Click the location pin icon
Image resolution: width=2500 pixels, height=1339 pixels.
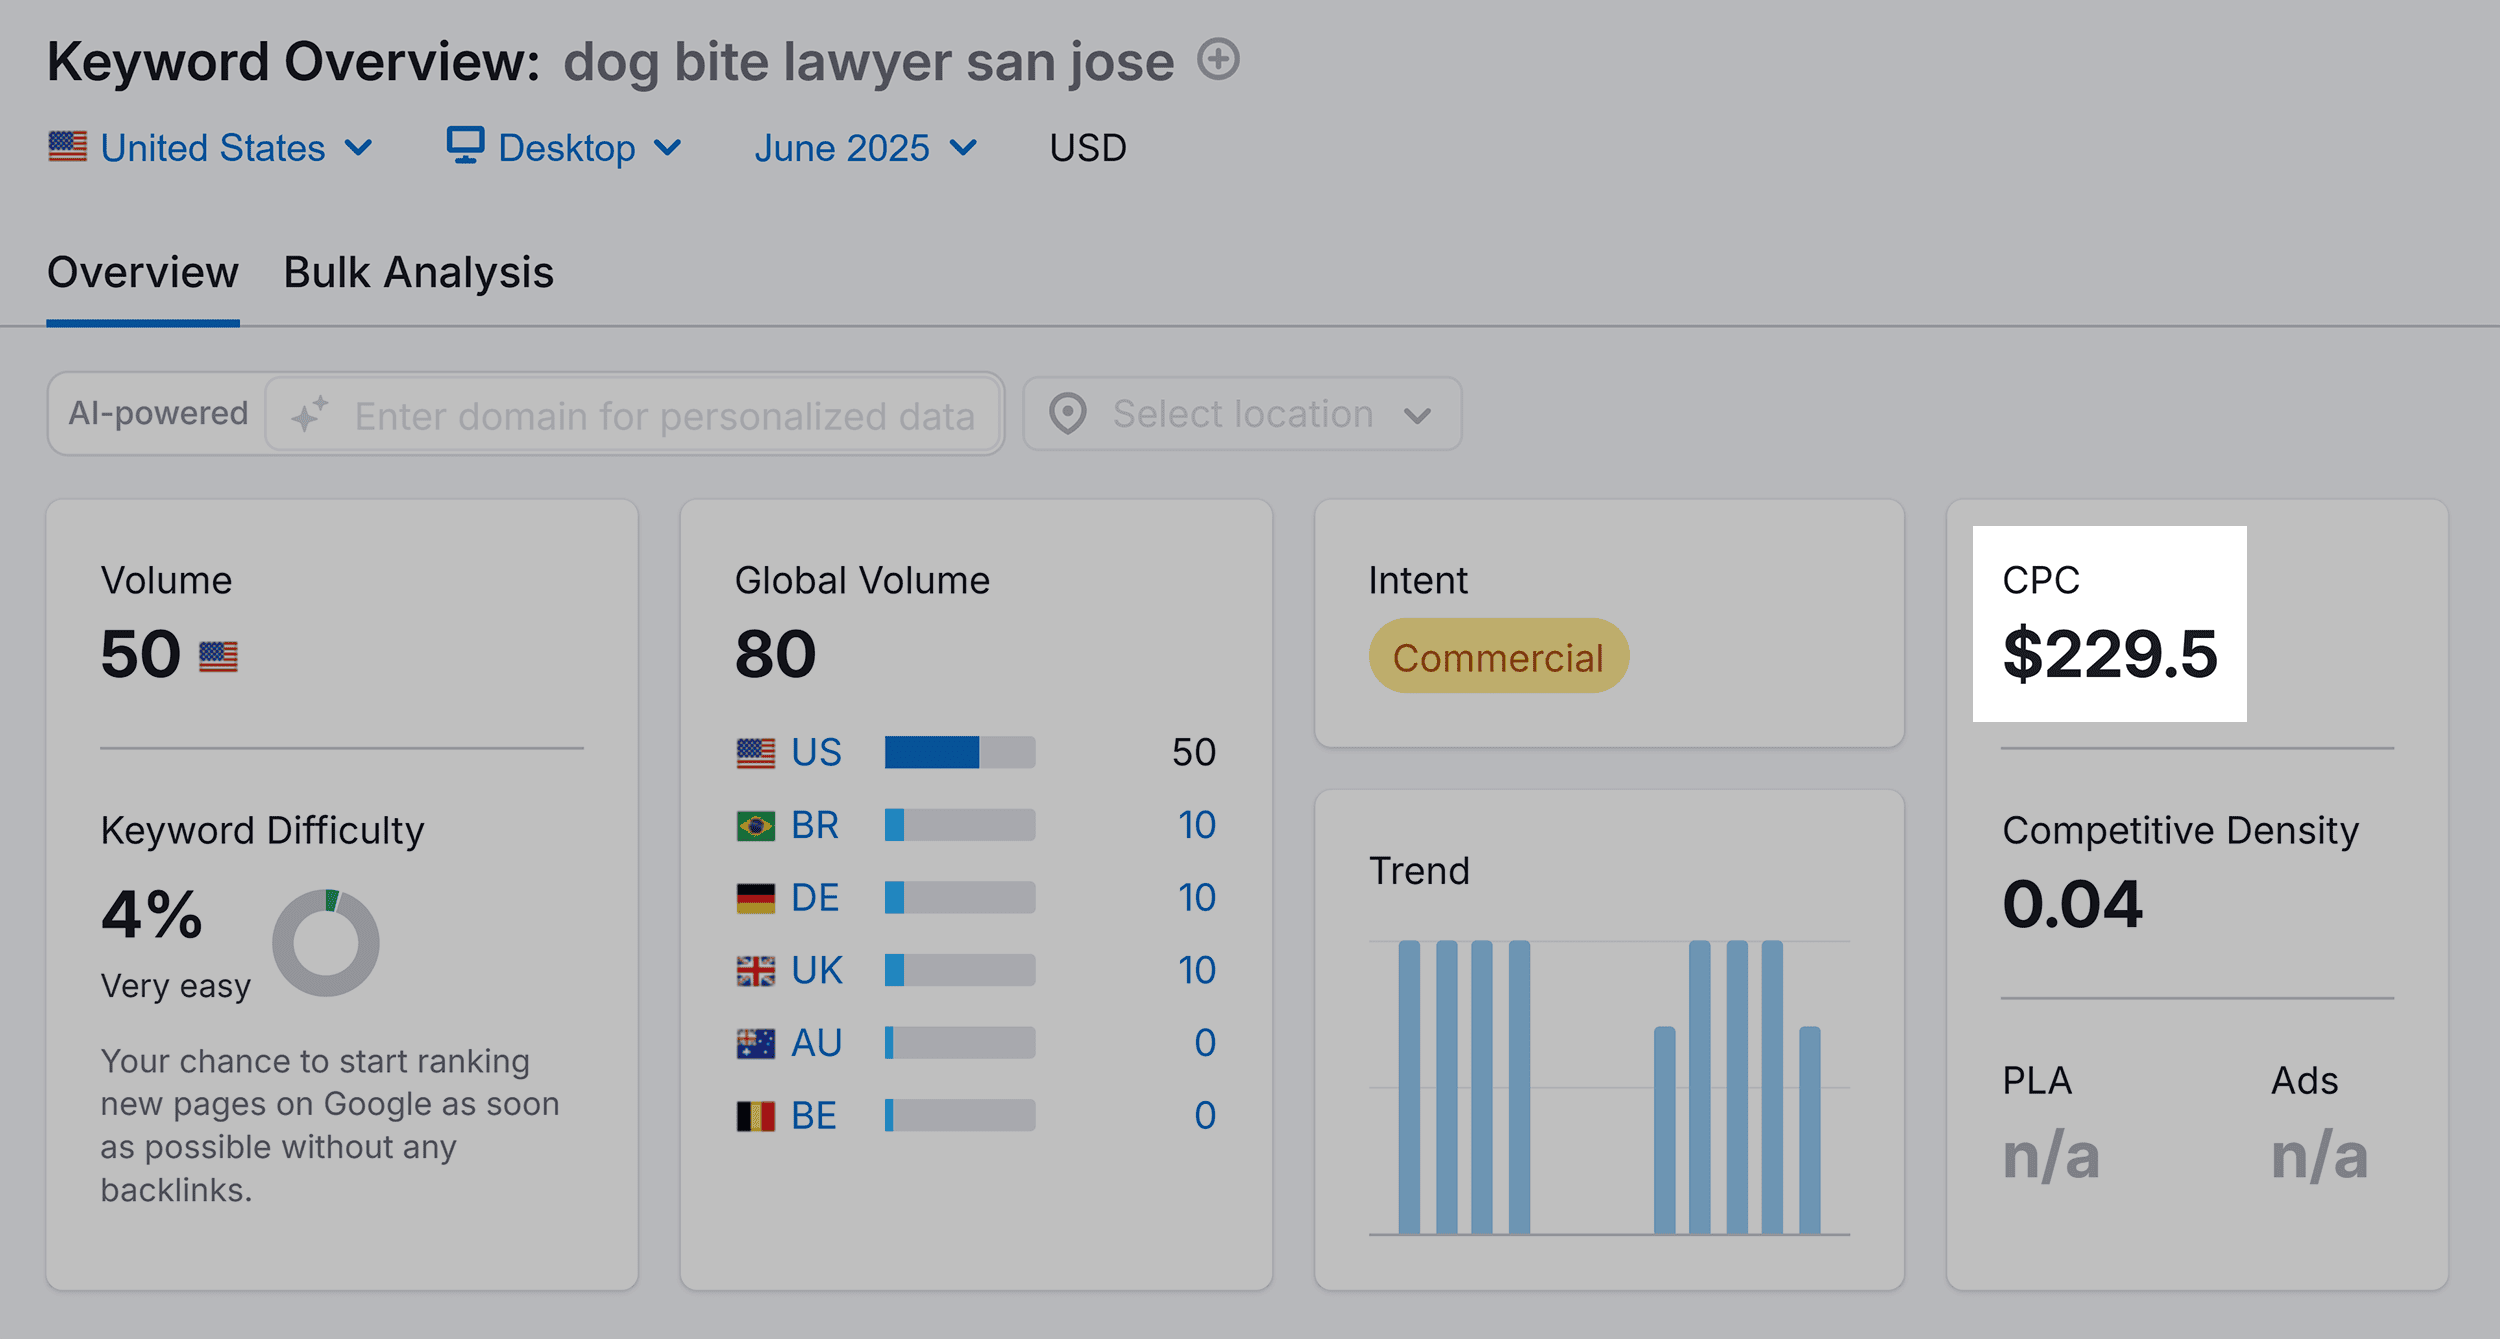point(1067,414)
